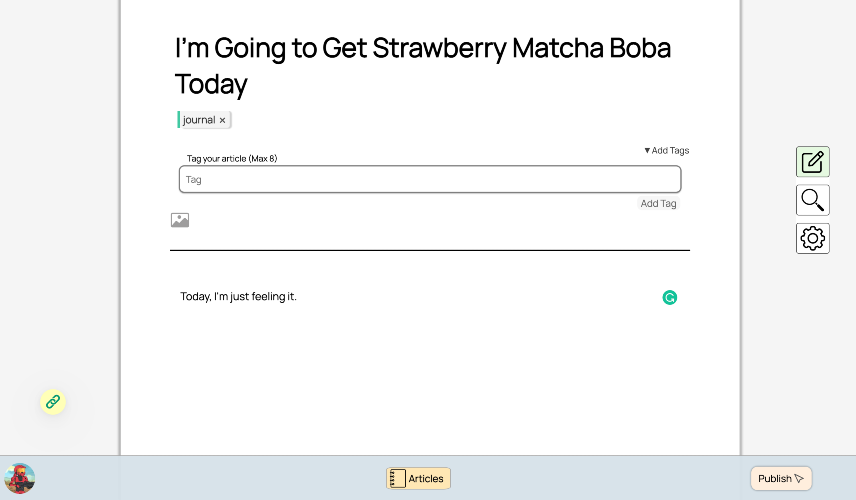Open settings via the gear icon

tap(812, 238)
